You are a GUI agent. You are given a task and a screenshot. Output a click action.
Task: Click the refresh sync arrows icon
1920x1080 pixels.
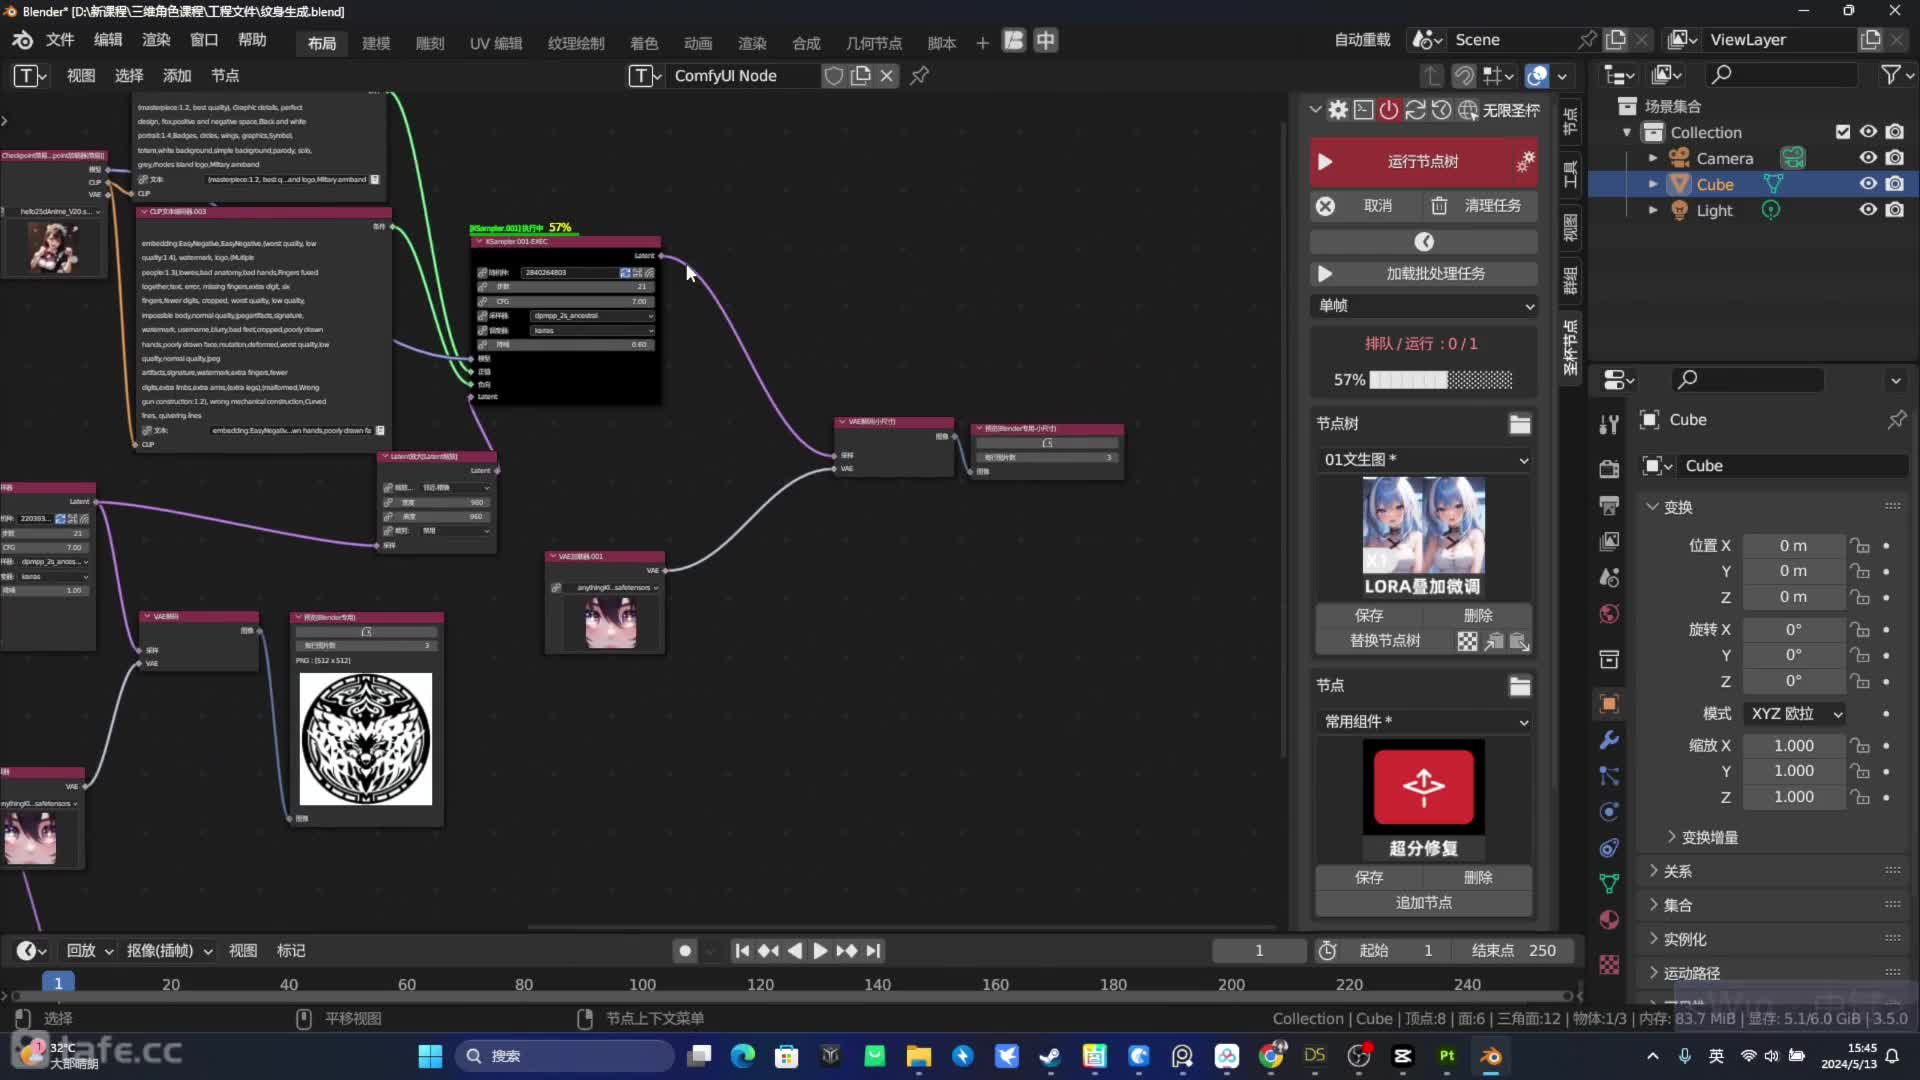pos(1416,110)
